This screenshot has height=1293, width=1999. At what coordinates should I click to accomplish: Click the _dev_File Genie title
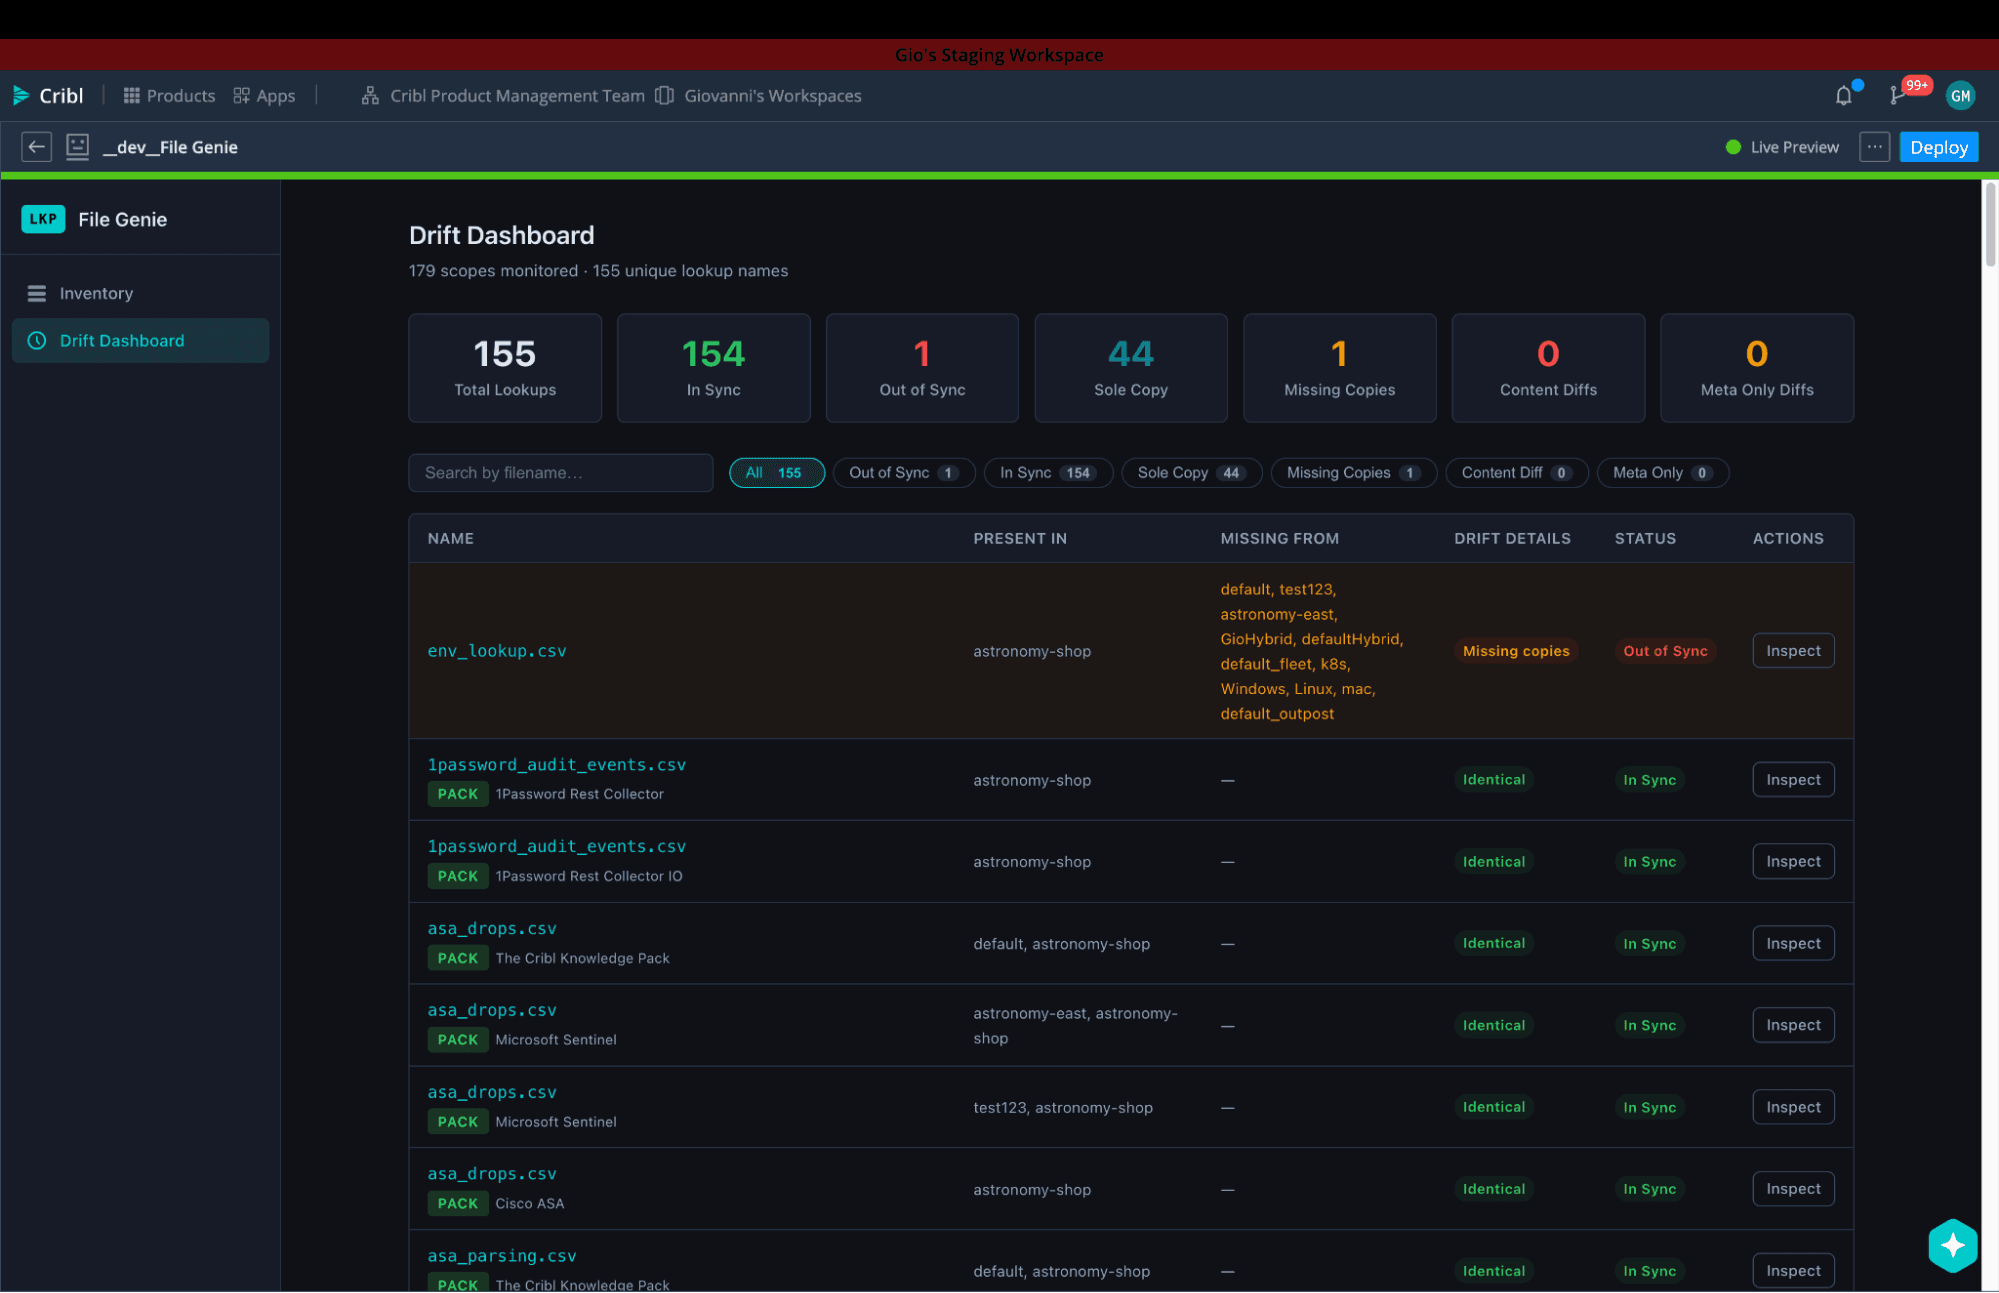pyautogui.click(x=170, y=147)
